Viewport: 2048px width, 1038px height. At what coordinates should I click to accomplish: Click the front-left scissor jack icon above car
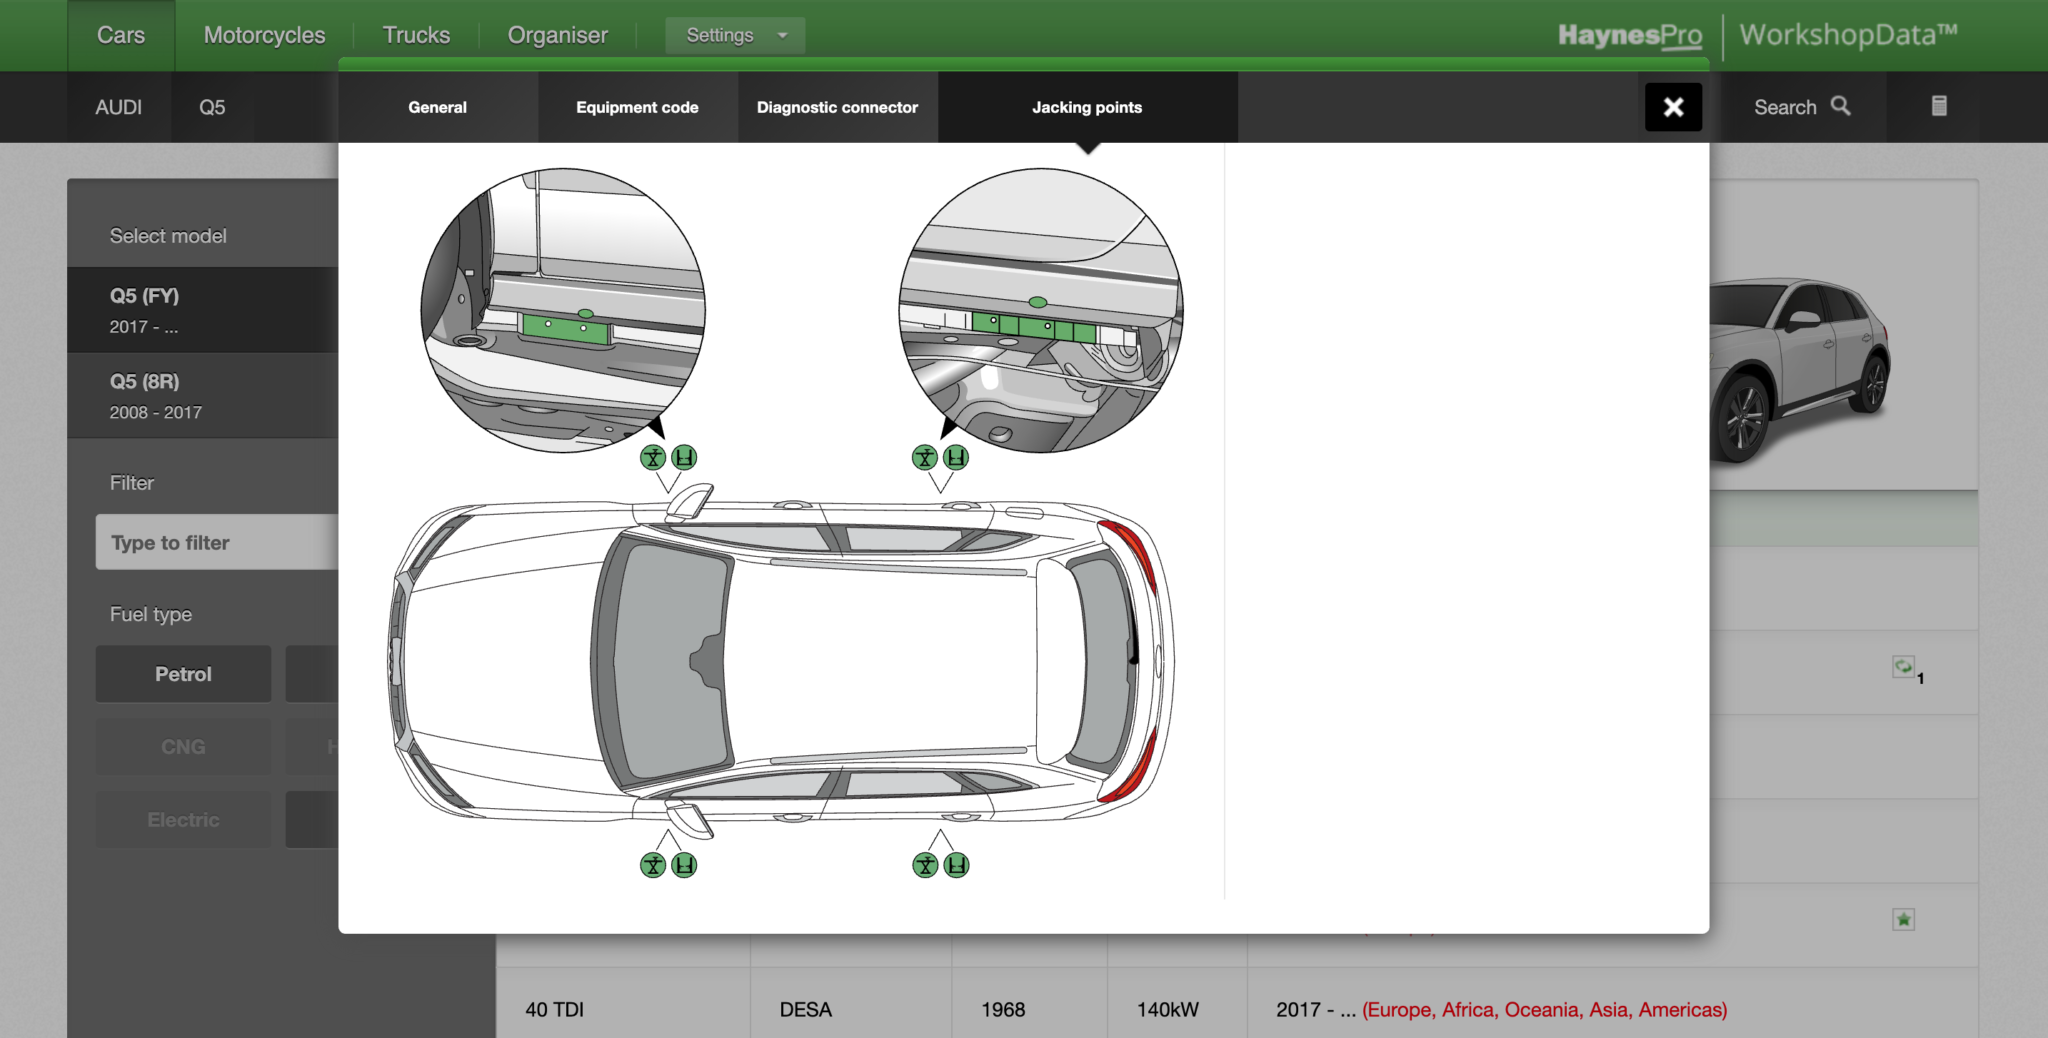click(653, 458)
